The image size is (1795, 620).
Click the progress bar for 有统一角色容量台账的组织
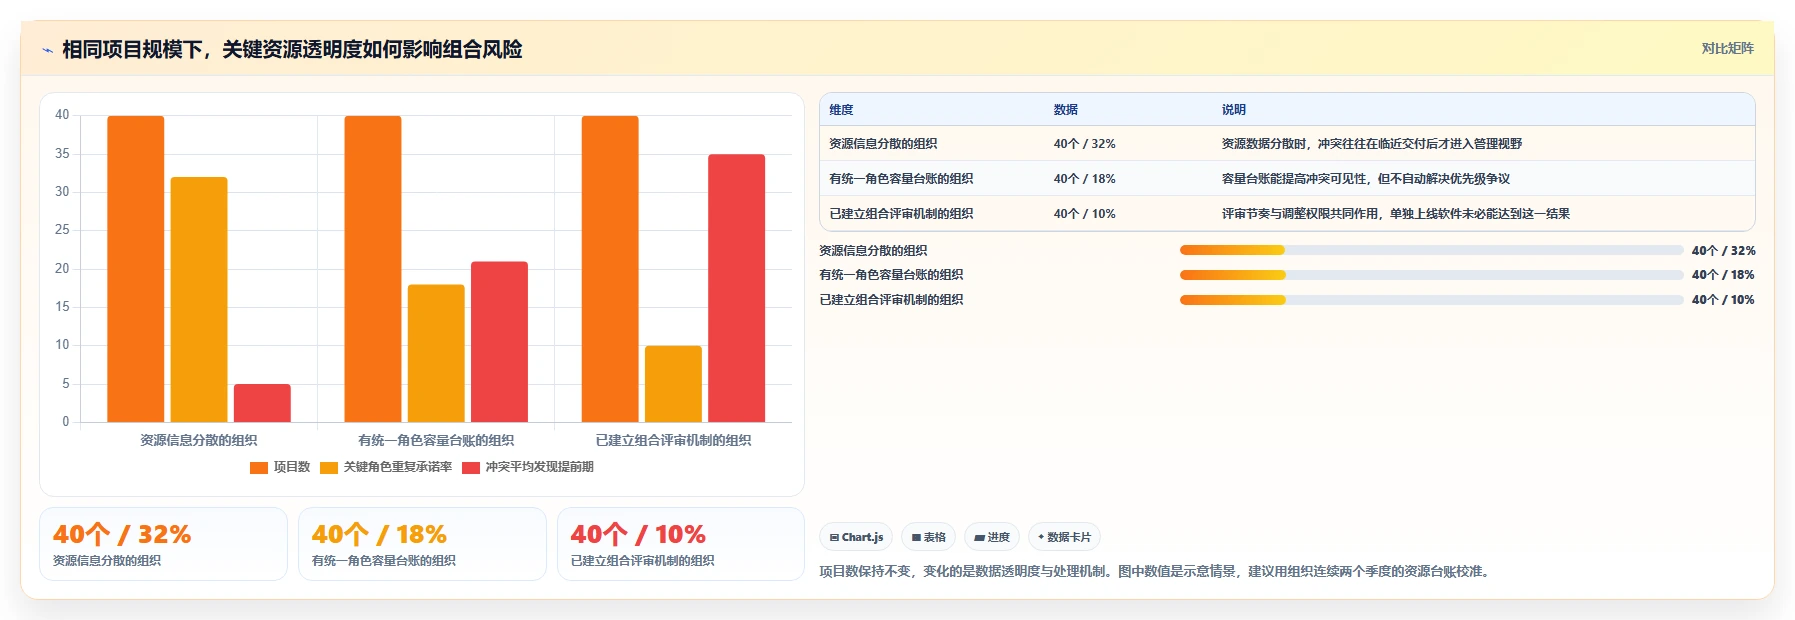(x=1431, y=274)
